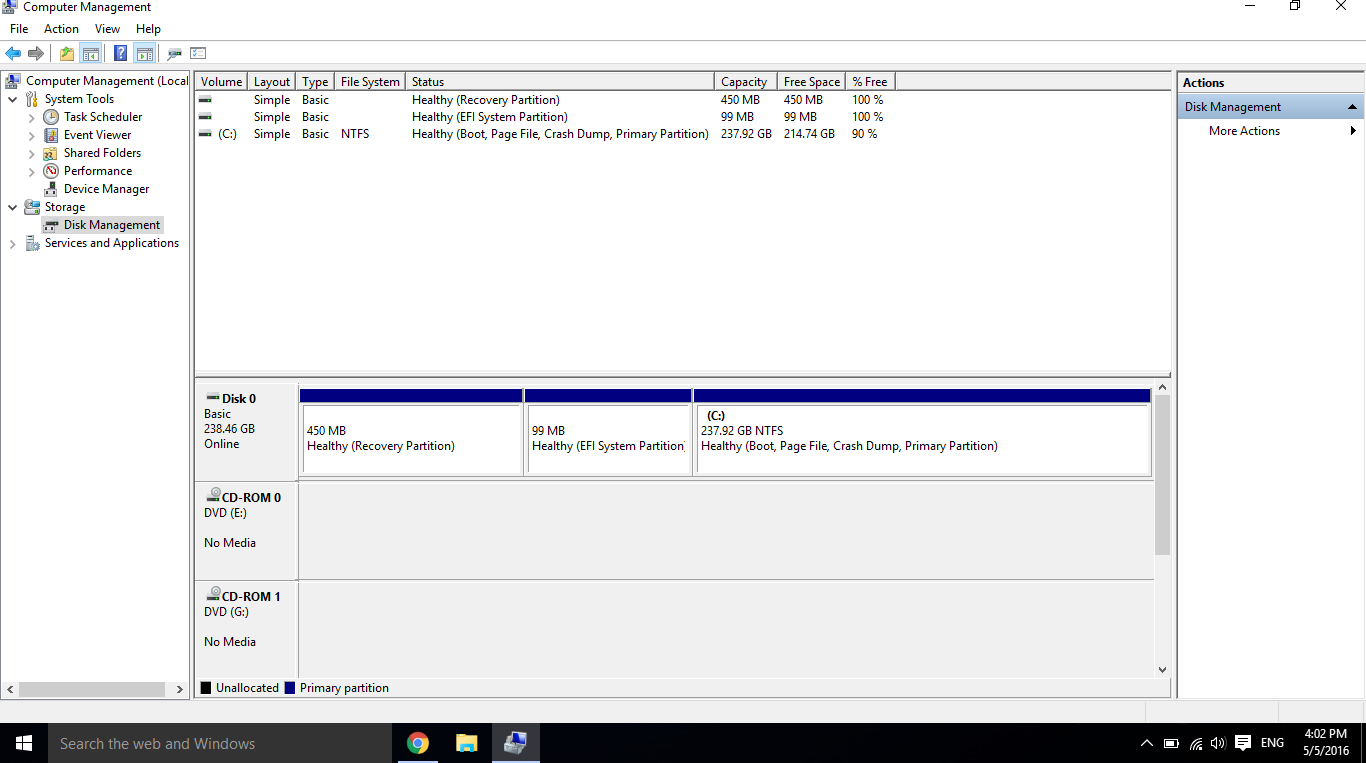This screenshot has width=1366, height=763.
Task: Toggle Show/Hide Console Tree button
Action: [91, 54]
